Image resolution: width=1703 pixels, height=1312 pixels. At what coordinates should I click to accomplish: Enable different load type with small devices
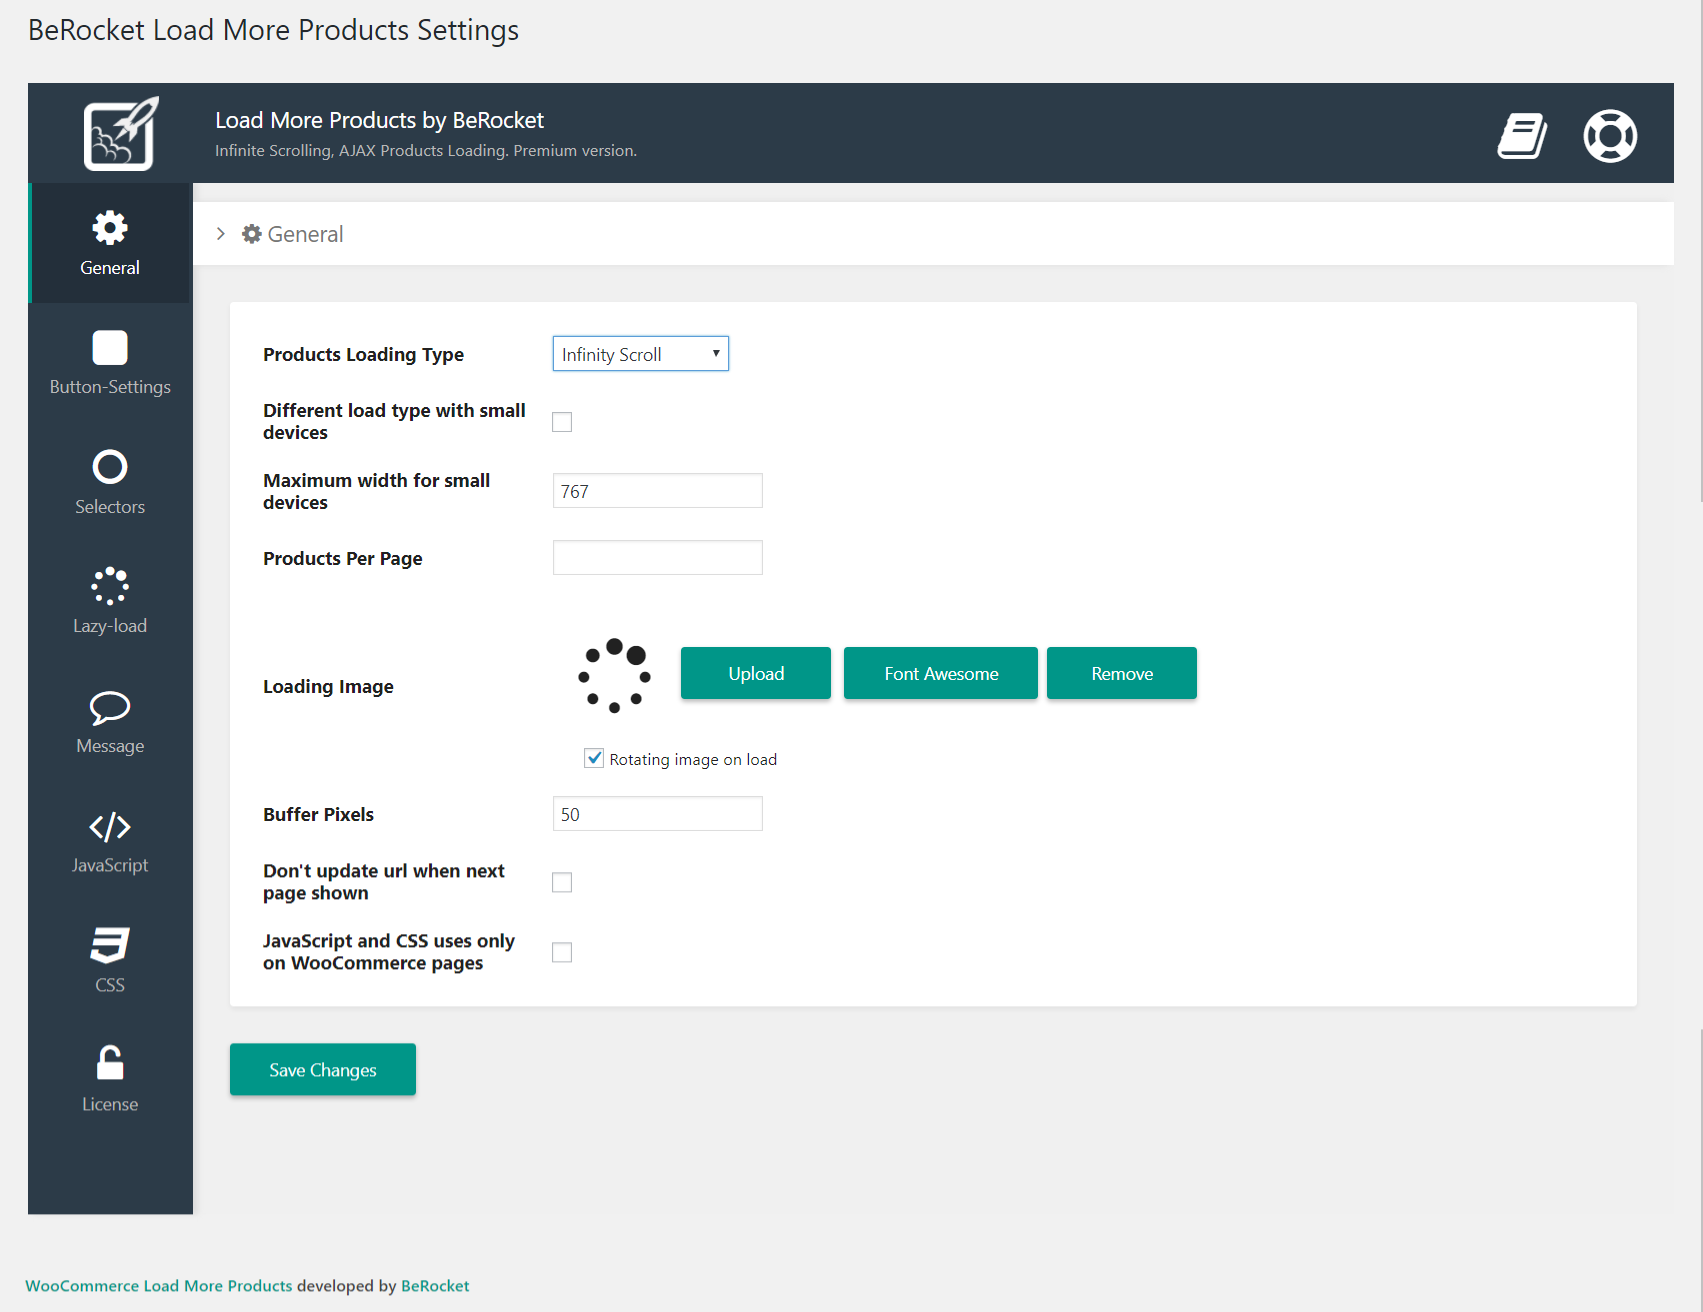click(562, 422)
